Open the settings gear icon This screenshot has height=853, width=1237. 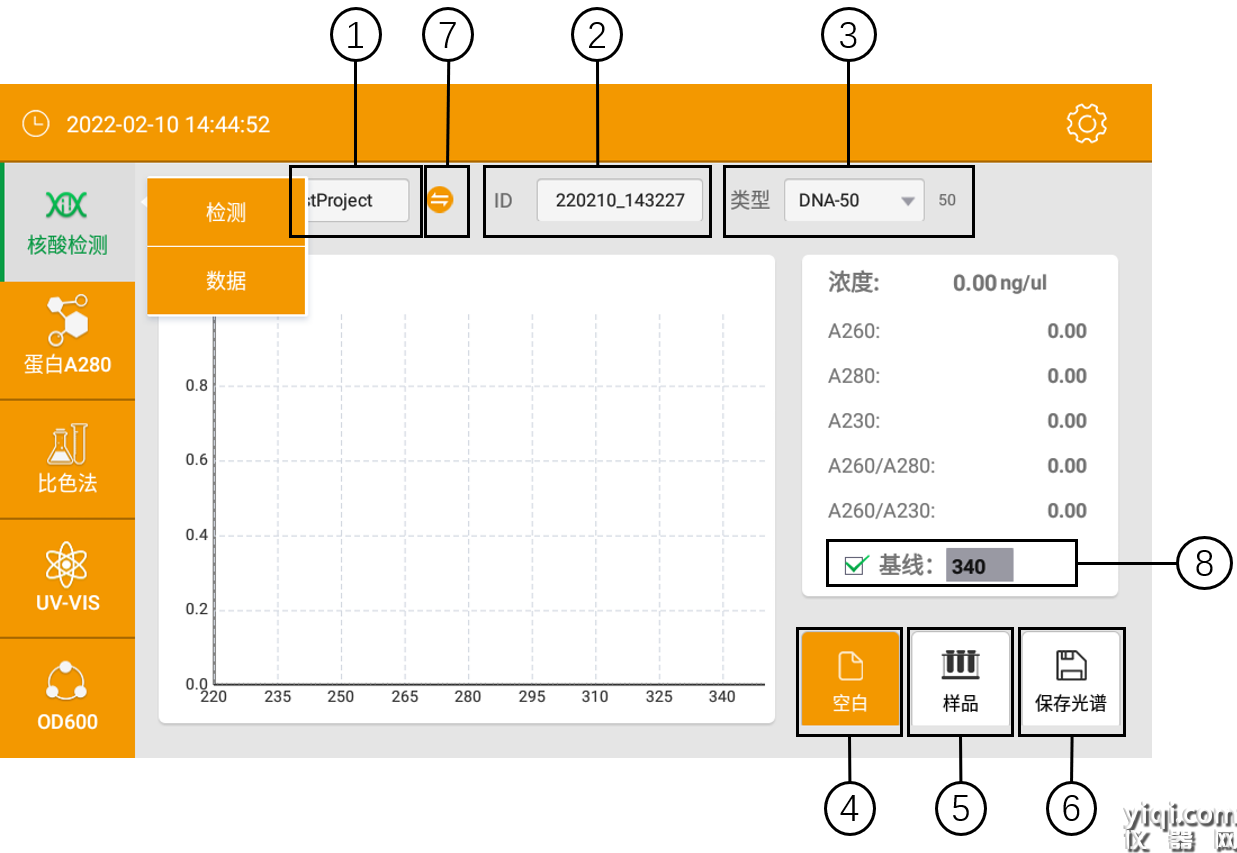coord(1086,123)
